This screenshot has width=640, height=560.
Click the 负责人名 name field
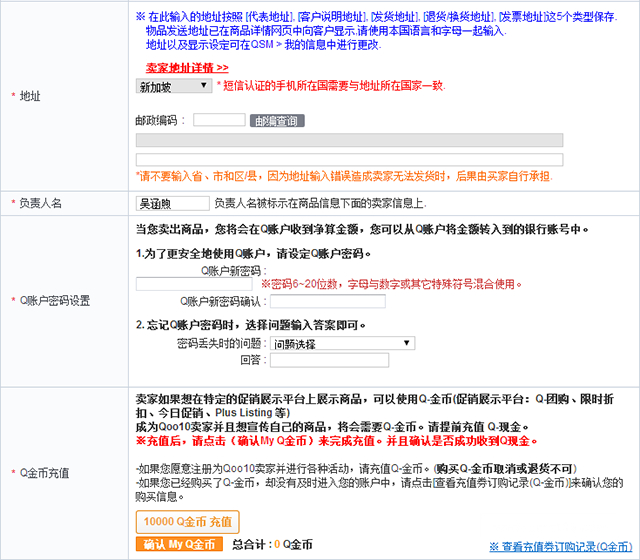(x=171, y=203)
